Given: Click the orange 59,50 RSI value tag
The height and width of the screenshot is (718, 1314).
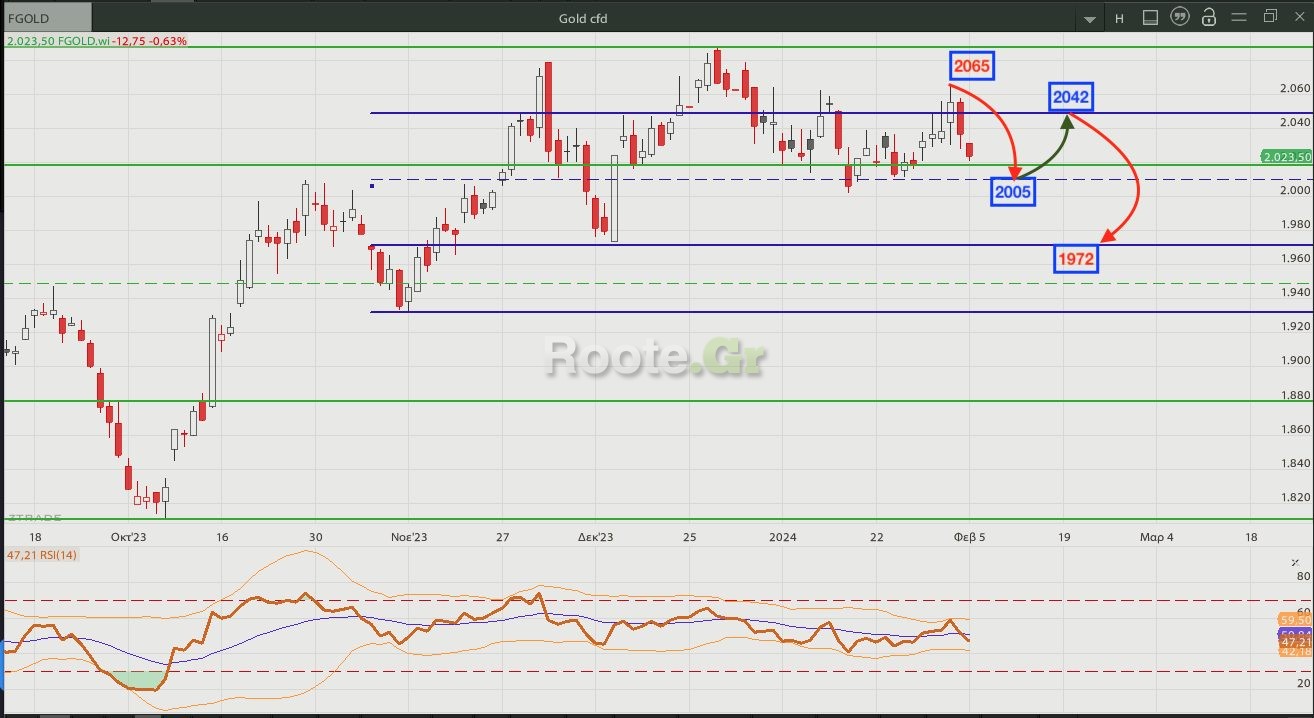Looking at the screenshot, I should pos(1295,620).
